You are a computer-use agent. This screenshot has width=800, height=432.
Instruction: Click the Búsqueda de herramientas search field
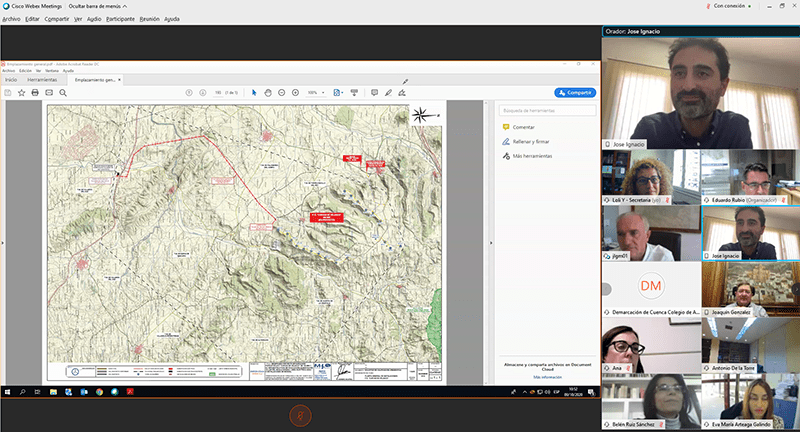[x=545, y=110]
